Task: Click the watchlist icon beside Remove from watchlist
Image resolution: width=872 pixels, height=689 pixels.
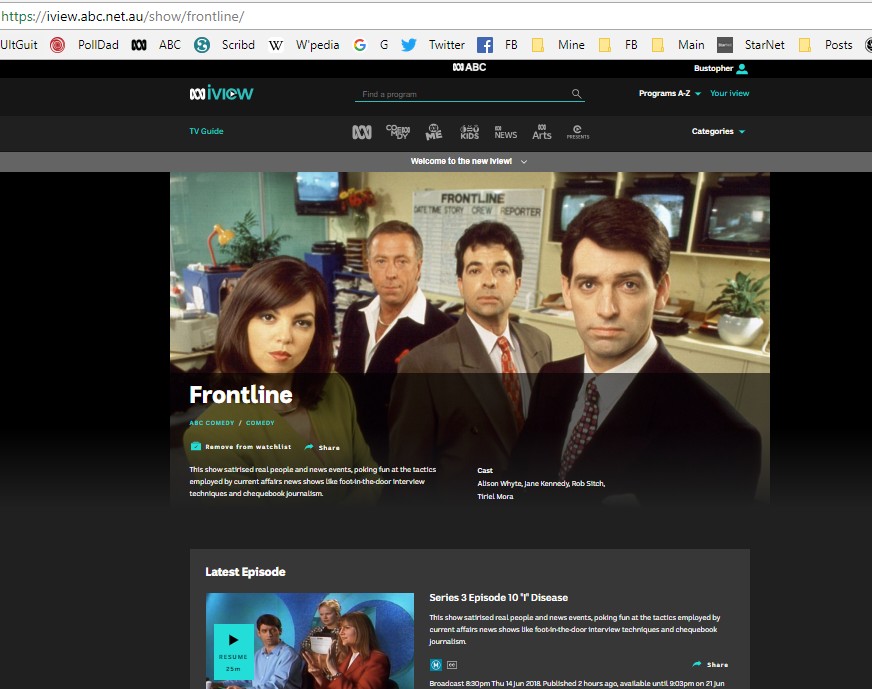Action: coord(196,446)
